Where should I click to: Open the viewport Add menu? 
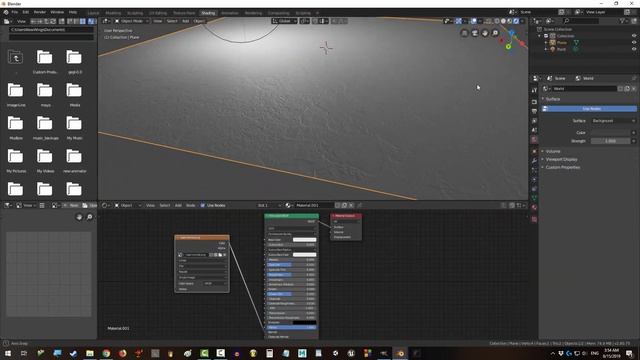pyautogui.click(x=185, y=21)
